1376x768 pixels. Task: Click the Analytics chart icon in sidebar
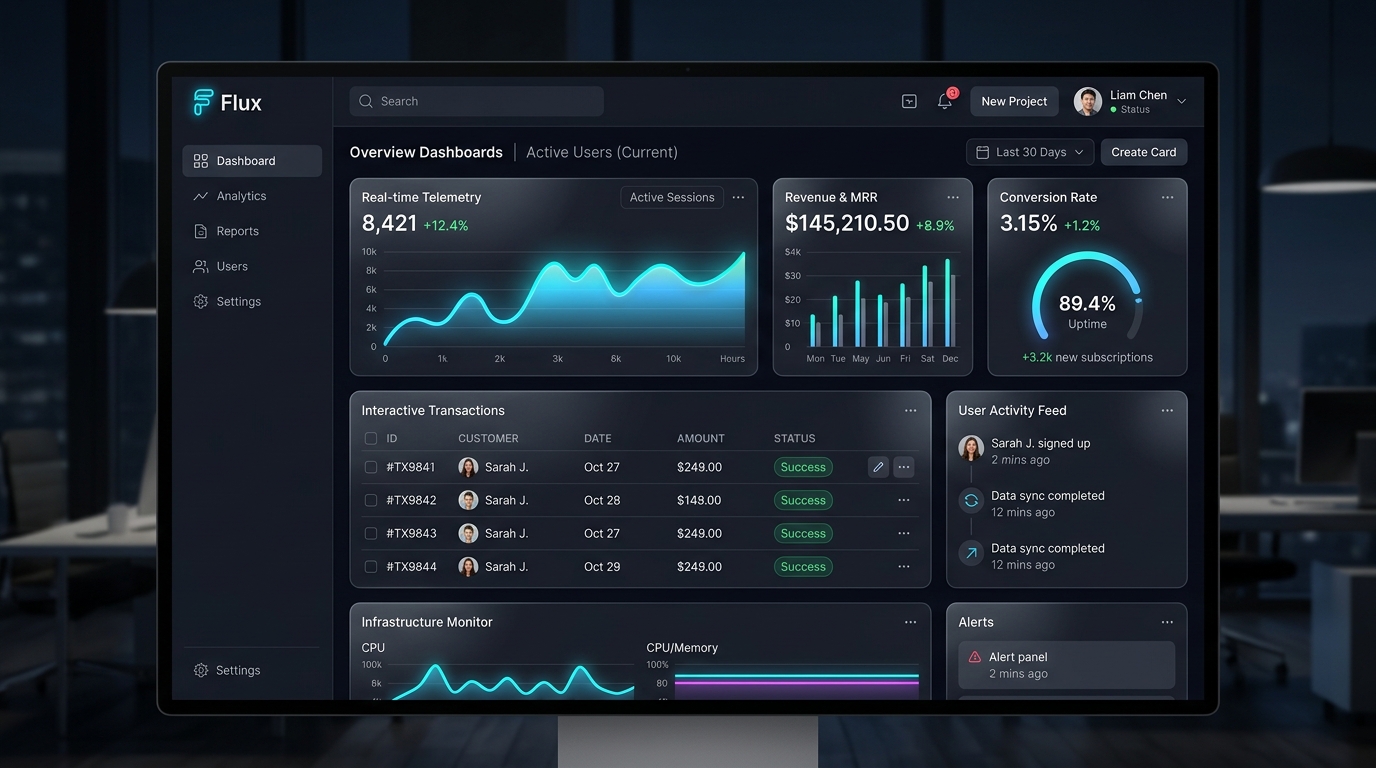pyautogui.click(x=200, y=196)
